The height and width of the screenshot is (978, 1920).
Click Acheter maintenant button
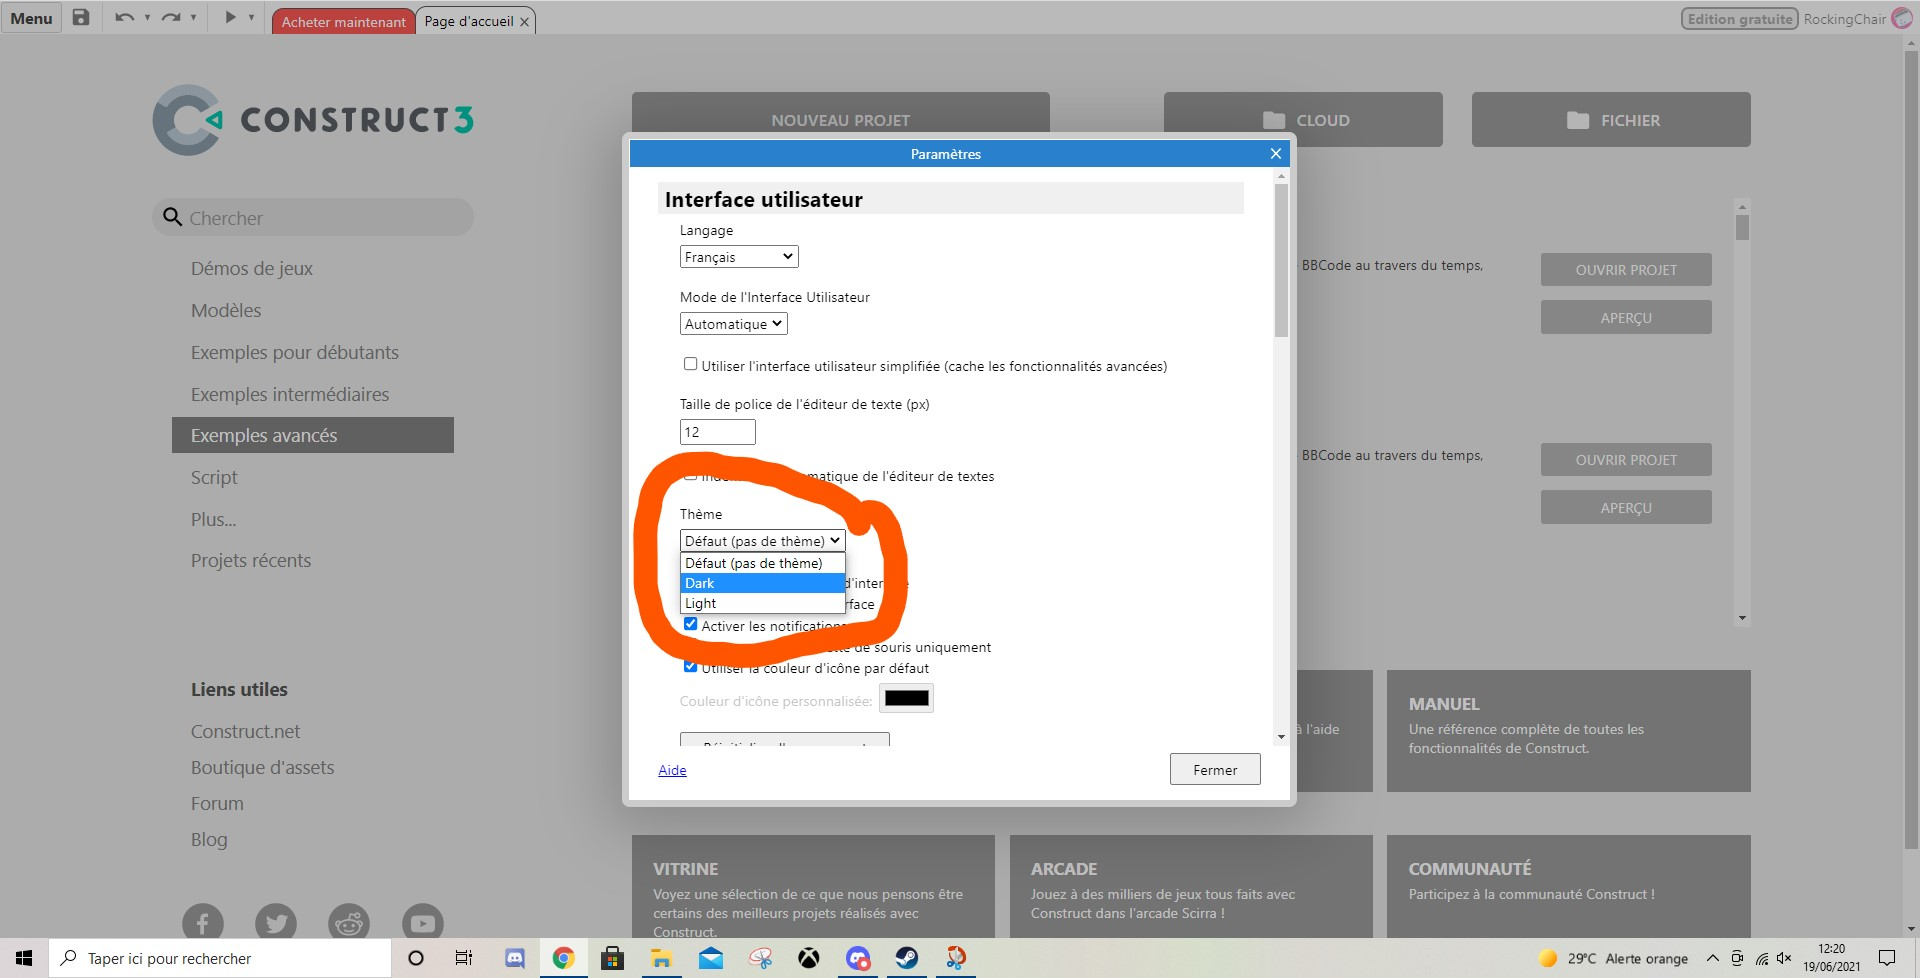pyautogui.click(x=344, y=21)
